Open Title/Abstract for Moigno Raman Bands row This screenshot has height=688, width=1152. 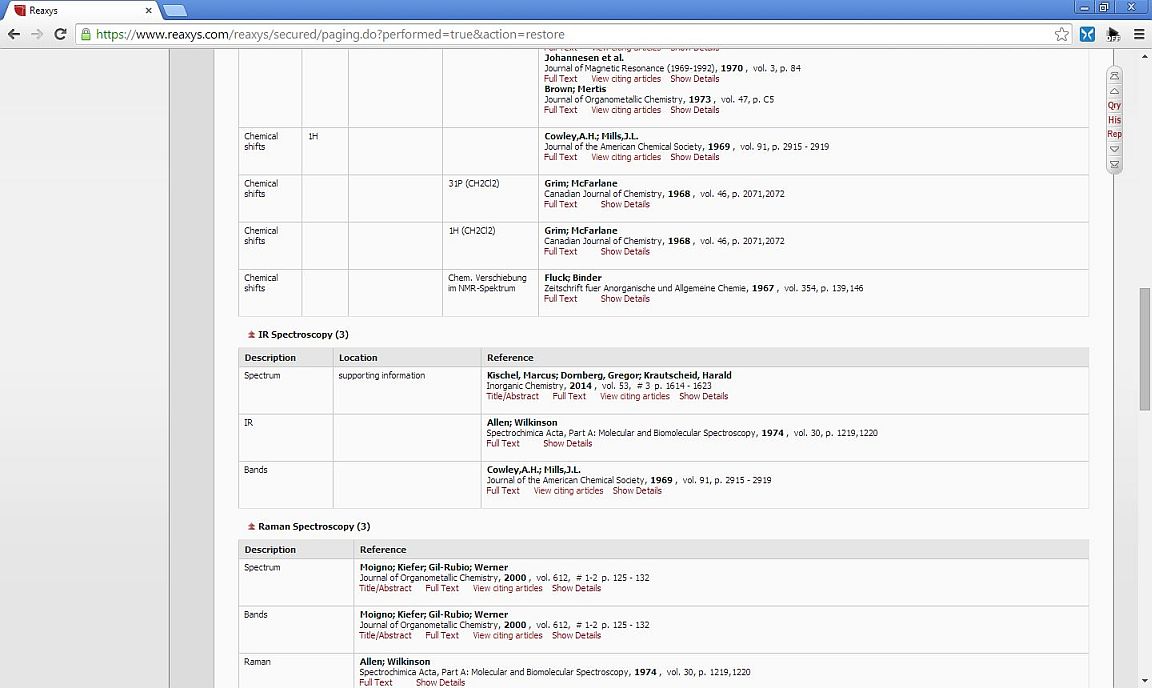[385, 635]
